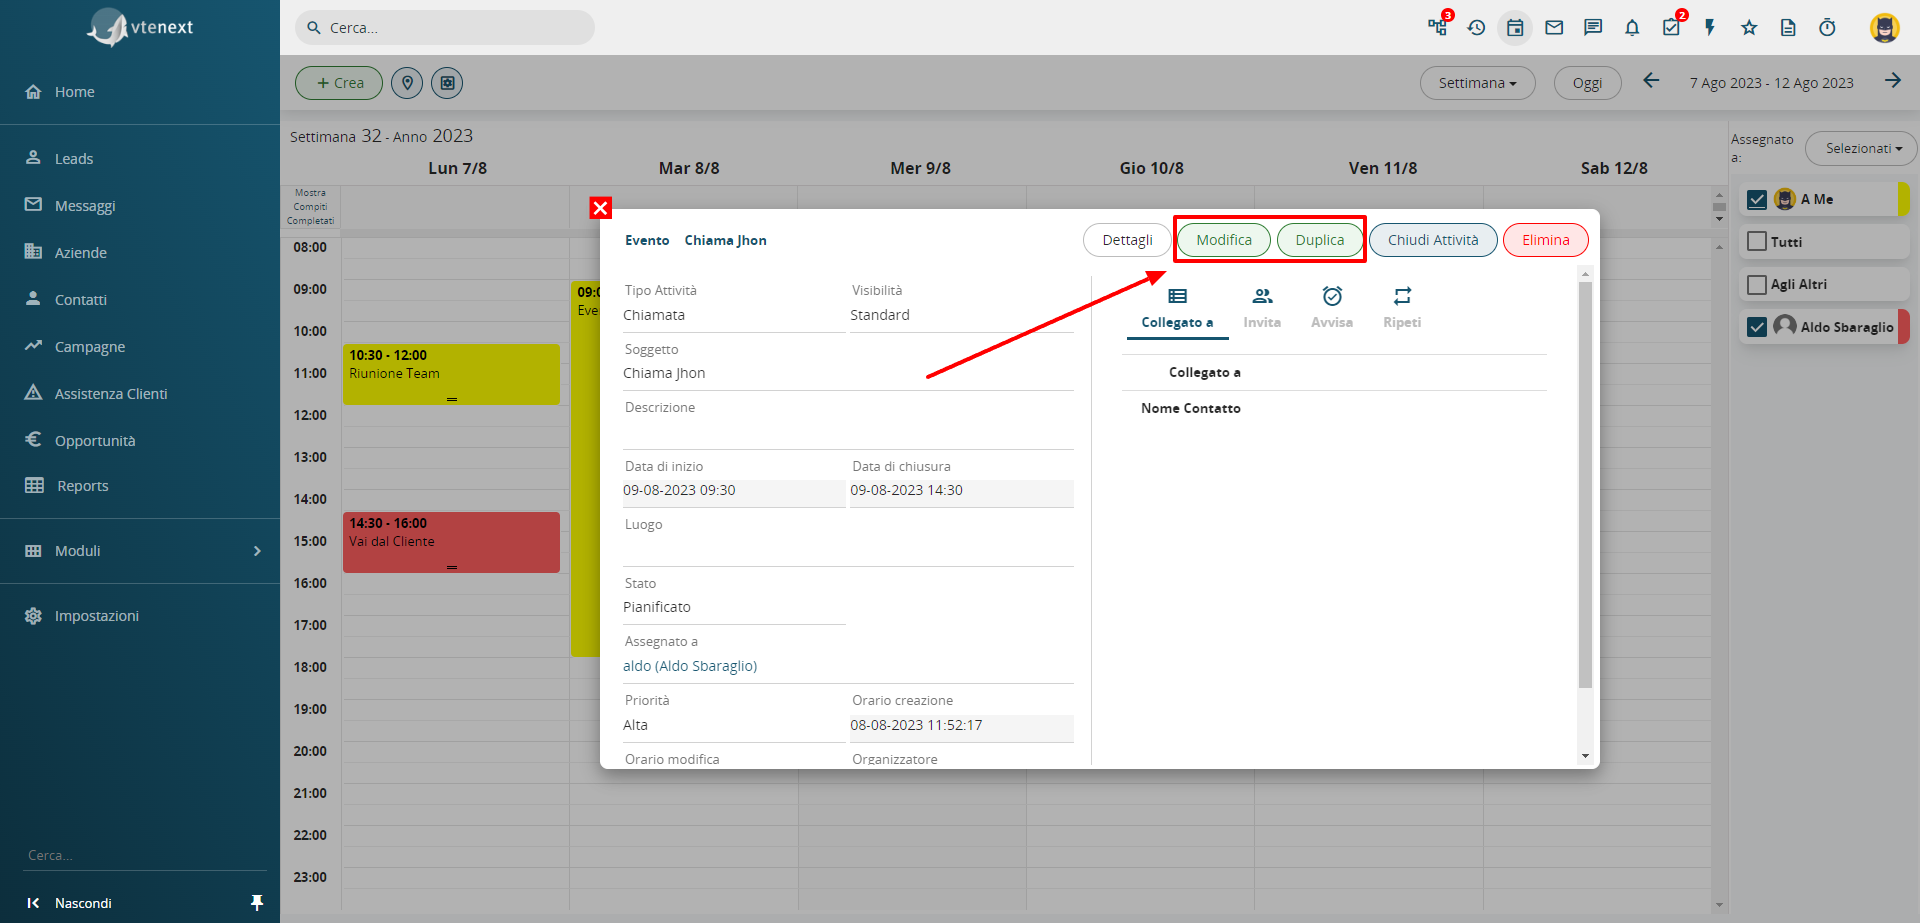
Task: Open the Riunione Team event
Action: click(451, 374)
